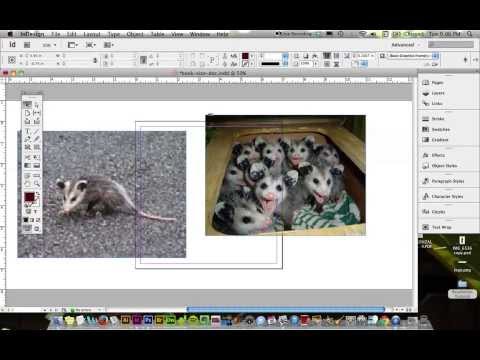
Task: Toggle no text wrap option
Action: 327,56
